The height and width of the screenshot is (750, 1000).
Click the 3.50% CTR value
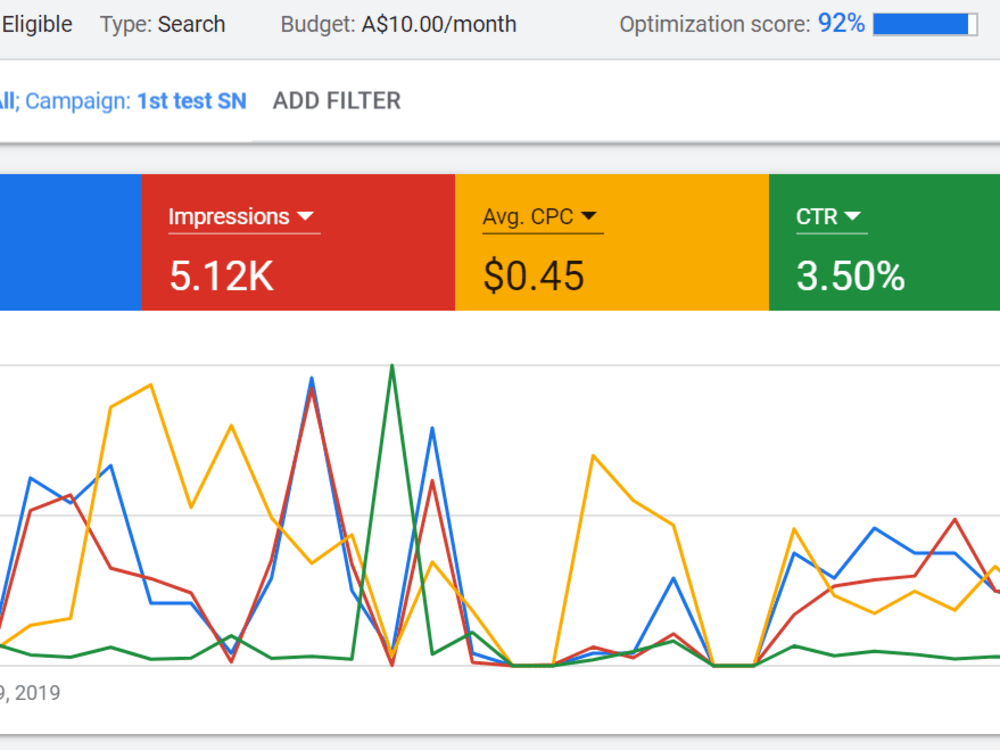tap(851, 276)
